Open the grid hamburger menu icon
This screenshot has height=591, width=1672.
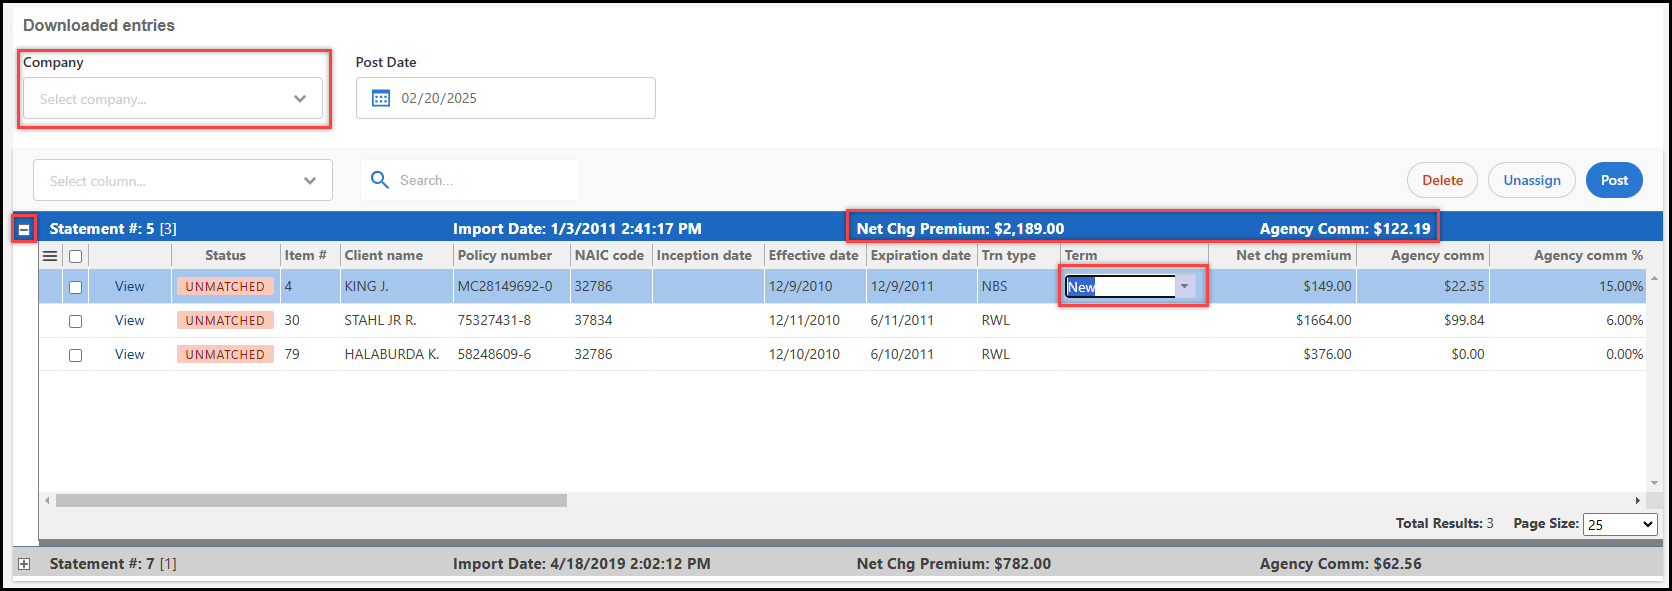click(x=50, y=256)
